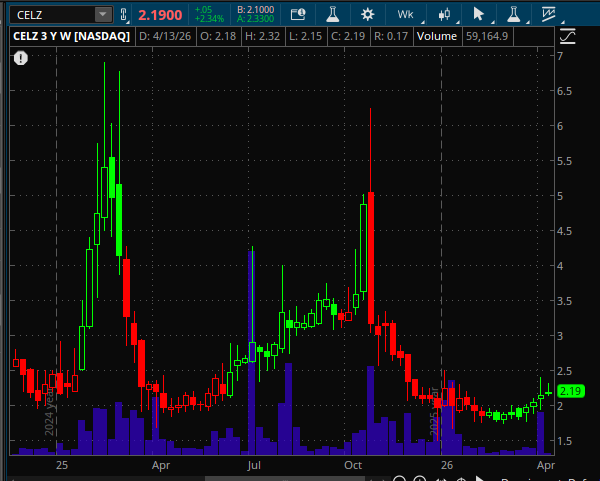Image resolution: width=600 pixels, height=481 pixels.
Task: Click the tall red October candle body
Action: pos(371,258)
